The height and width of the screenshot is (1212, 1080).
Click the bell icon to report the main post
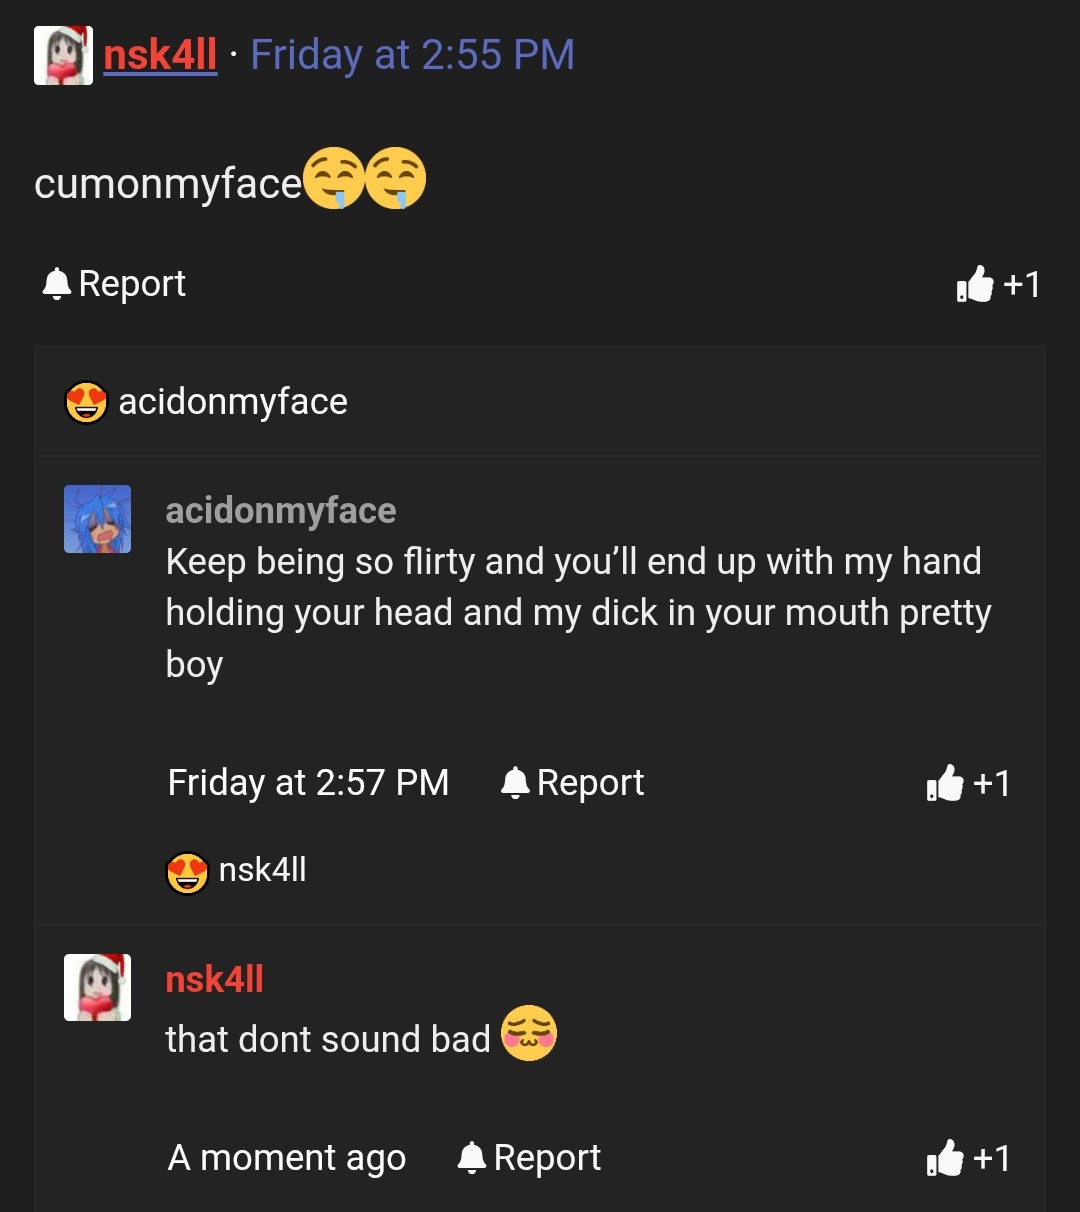pyautogui.click(x=57, y=284)
